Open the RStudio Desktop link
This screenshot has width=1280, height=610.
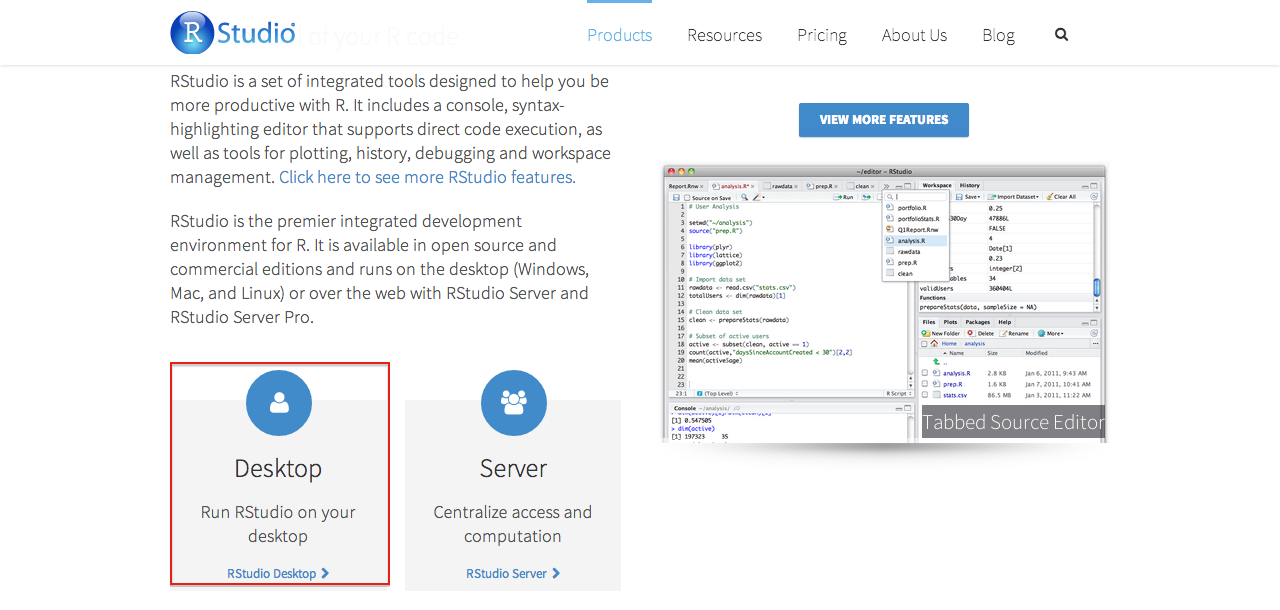(272, 573)
